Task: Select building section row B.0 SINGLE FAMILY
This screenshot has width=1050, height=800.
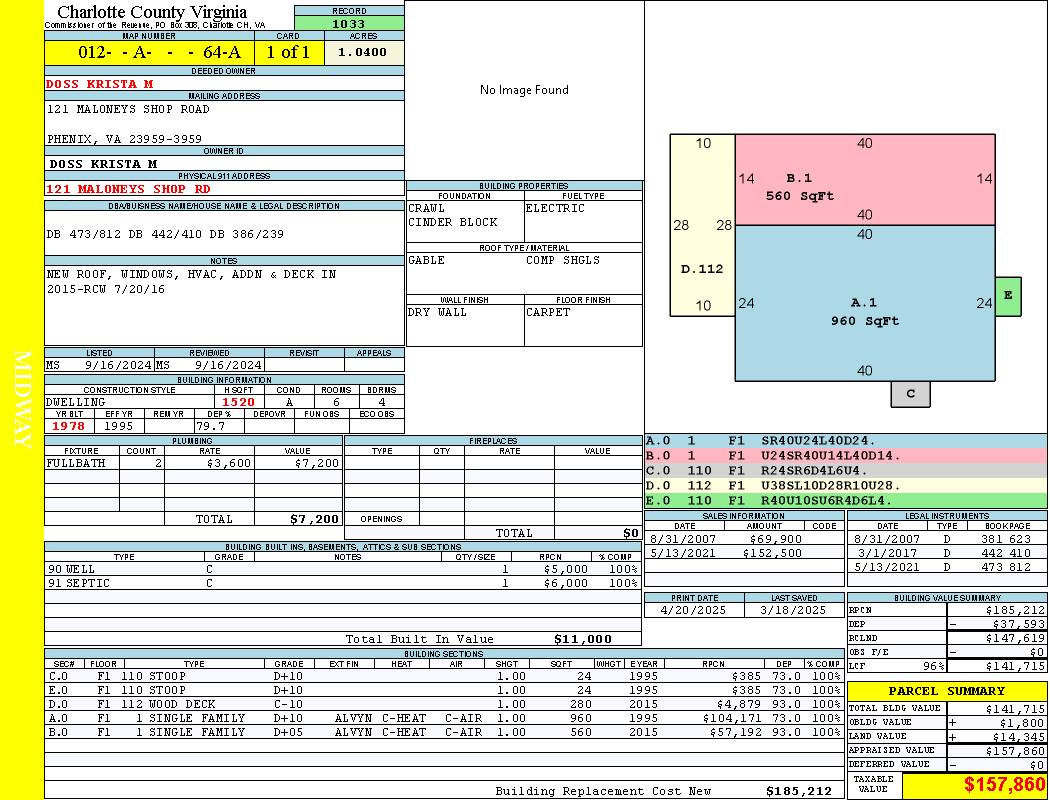Action: tap(444, 732)
